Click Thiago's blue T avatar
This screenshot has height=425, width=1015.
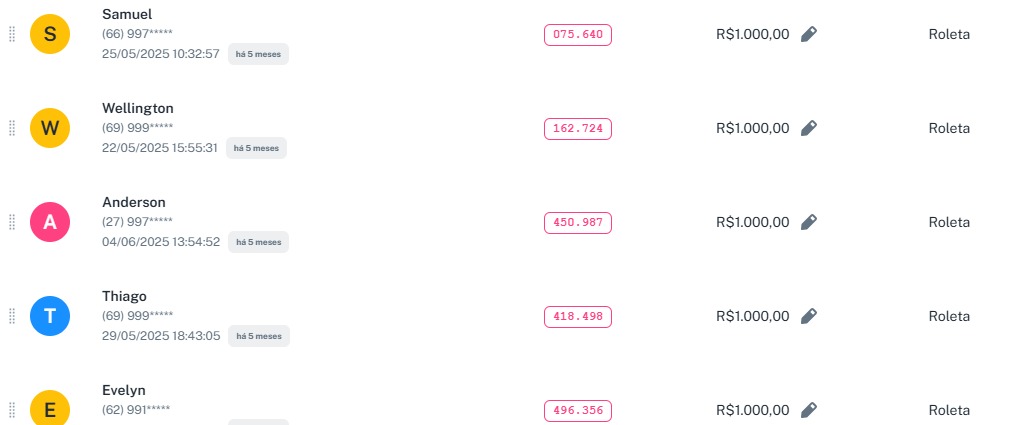pos(50,316)
